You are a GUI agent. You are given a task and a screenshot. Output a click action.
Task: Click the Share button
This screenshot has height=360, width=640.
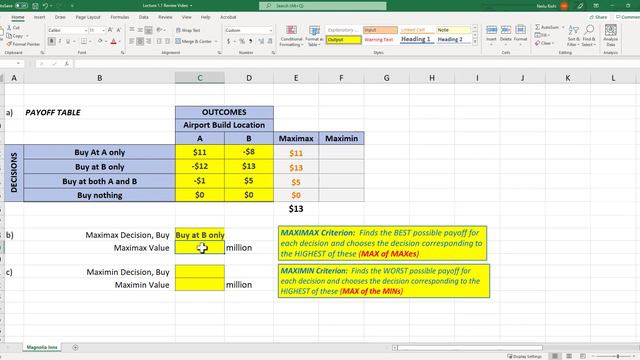pyautogui.click(x=598, y=17)
